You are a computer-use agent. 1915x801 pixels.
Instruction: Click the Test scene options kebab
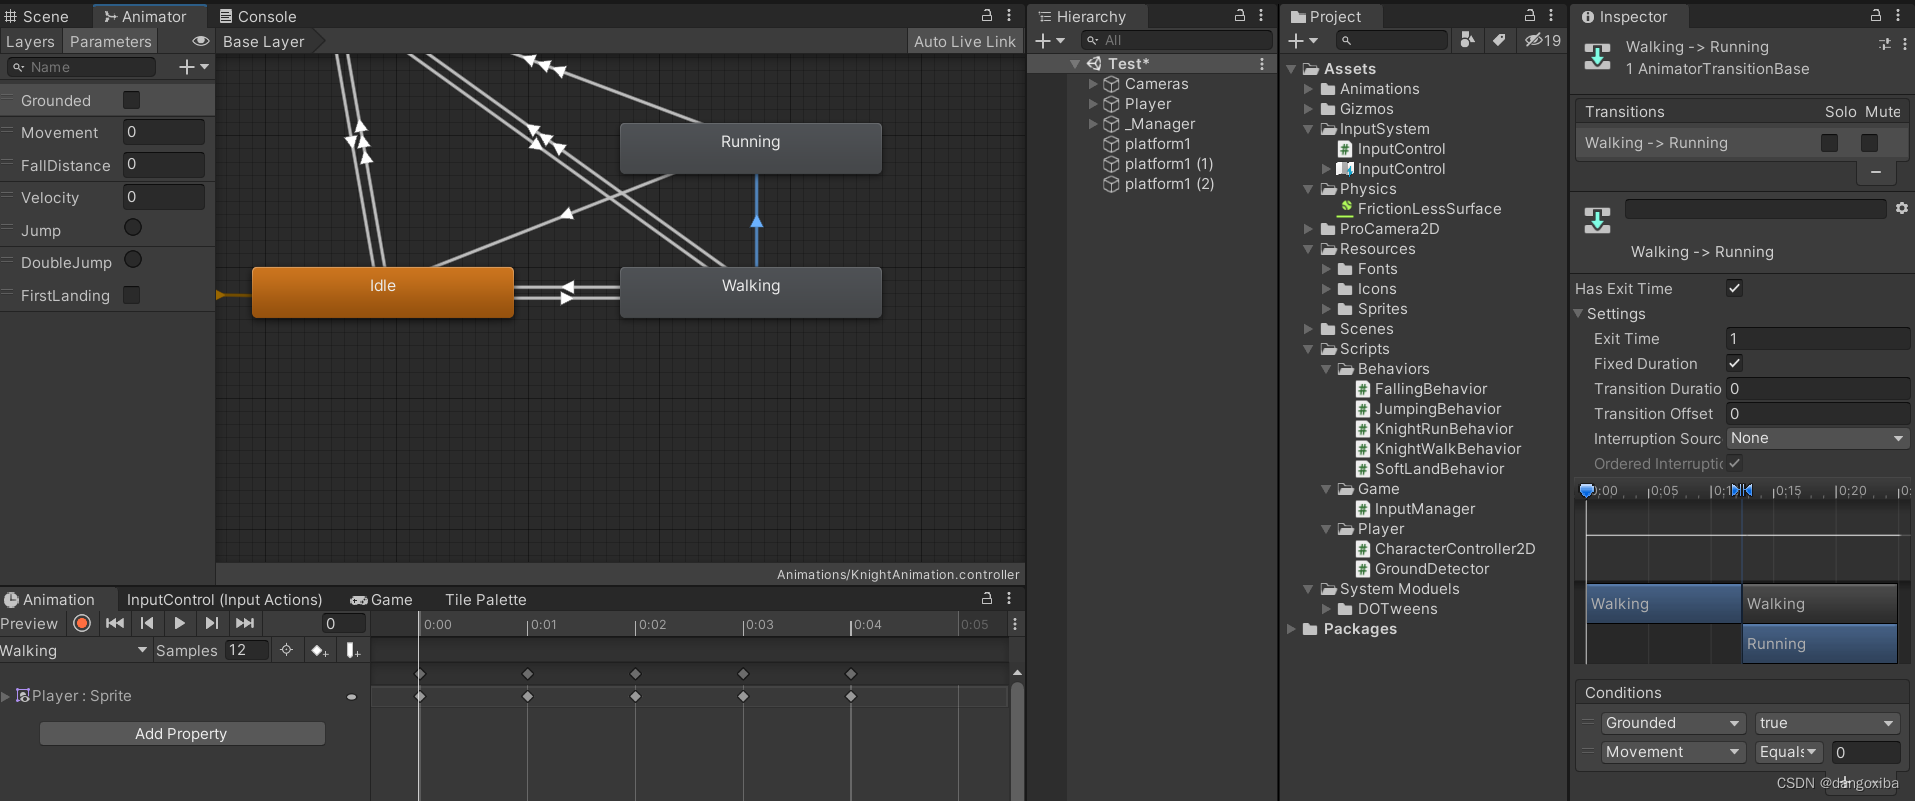[1262, 63]
